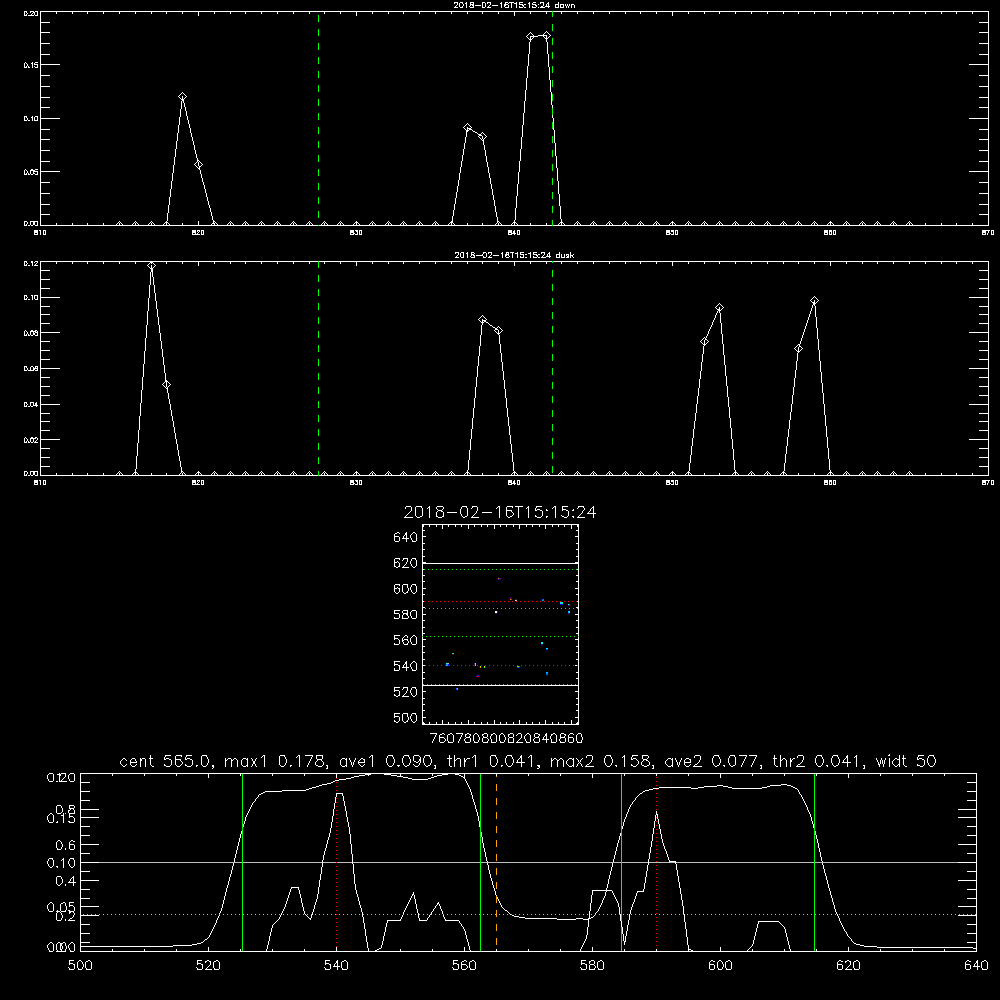The height and width of the screenshot is (1000, 1000).
Task: Select the dusk diamond at 853 near 0.094
Action: (x=719, y=308)
